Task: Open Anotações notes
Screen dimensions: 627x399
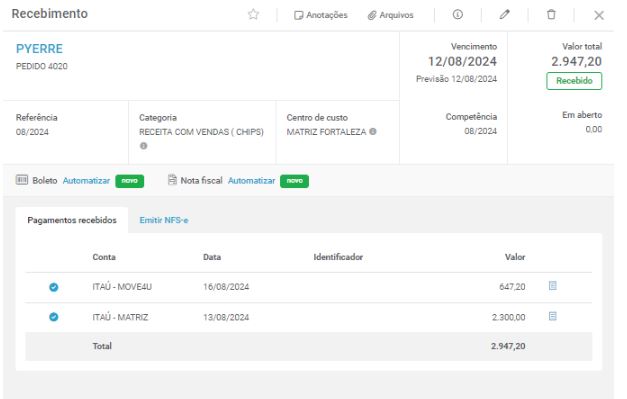Action: 321,15
